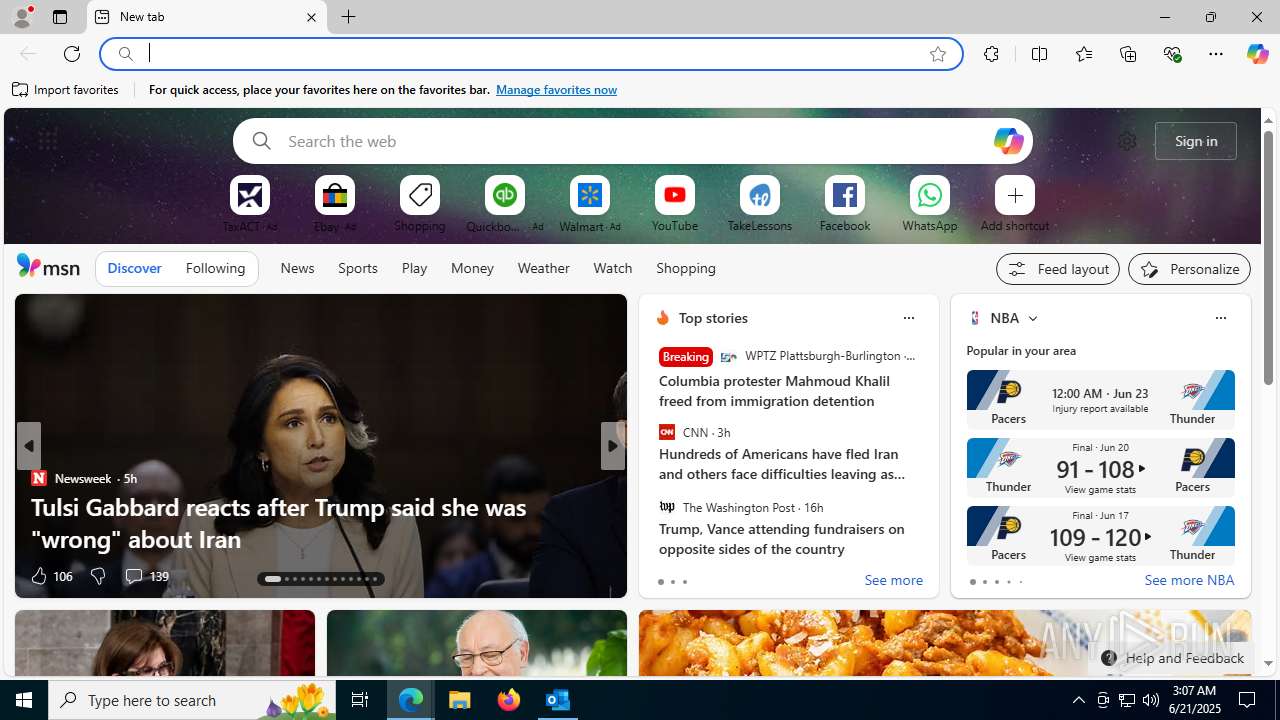Open Help and Feedback button
Image resolution: width=1280 pixels, height=720 pixels.
tap(1172, 658)
